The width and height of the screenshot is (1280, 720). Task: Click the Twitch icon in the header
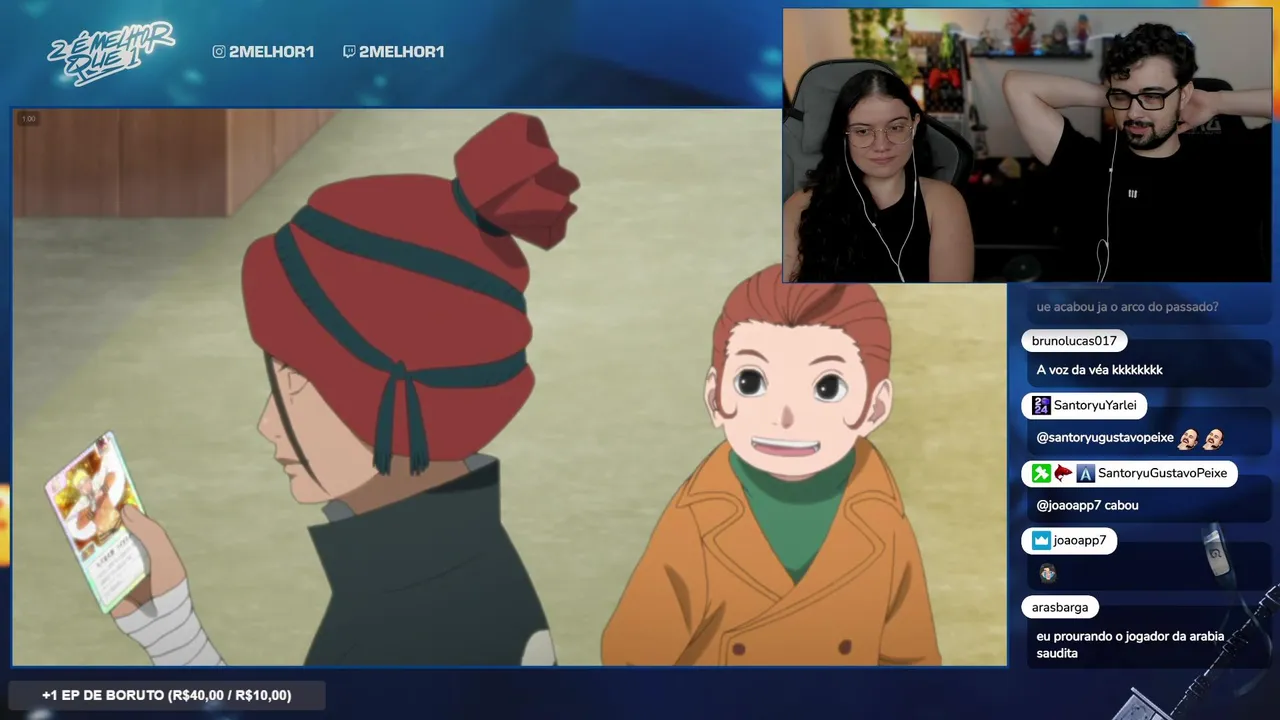pos(349,52)
